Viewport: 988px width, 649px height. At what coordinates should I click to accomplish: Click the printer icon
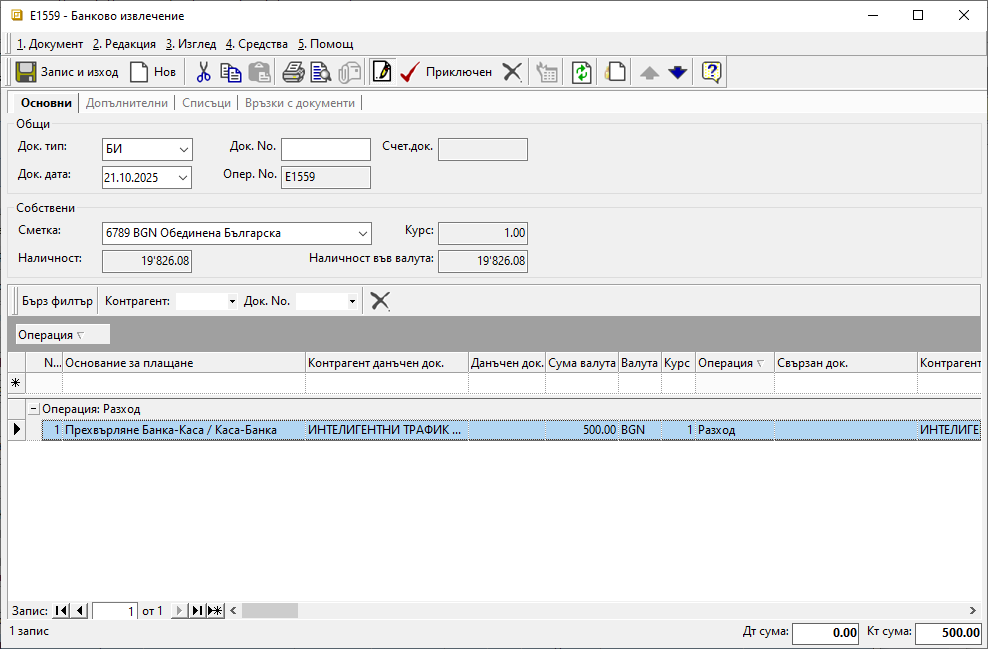click(x=293, y=72)
